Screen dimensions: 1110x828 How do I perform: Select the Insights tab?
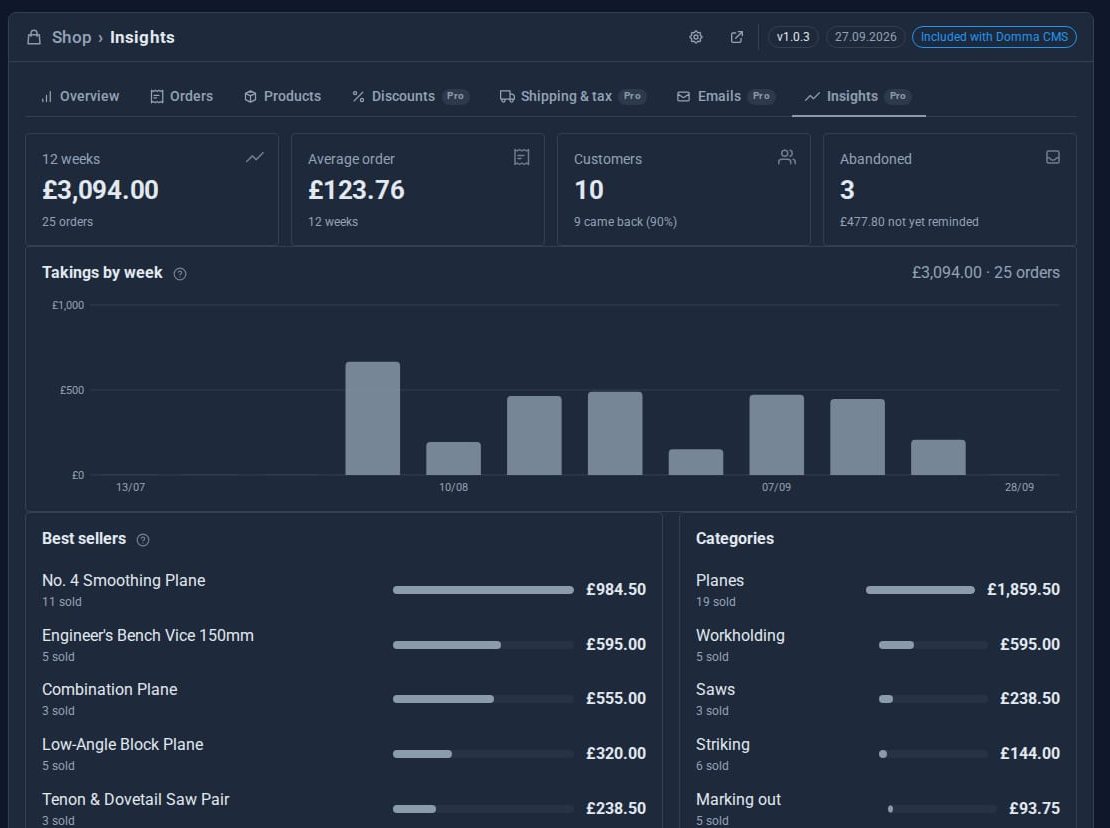pyautogui.click(x=858, y=96)
